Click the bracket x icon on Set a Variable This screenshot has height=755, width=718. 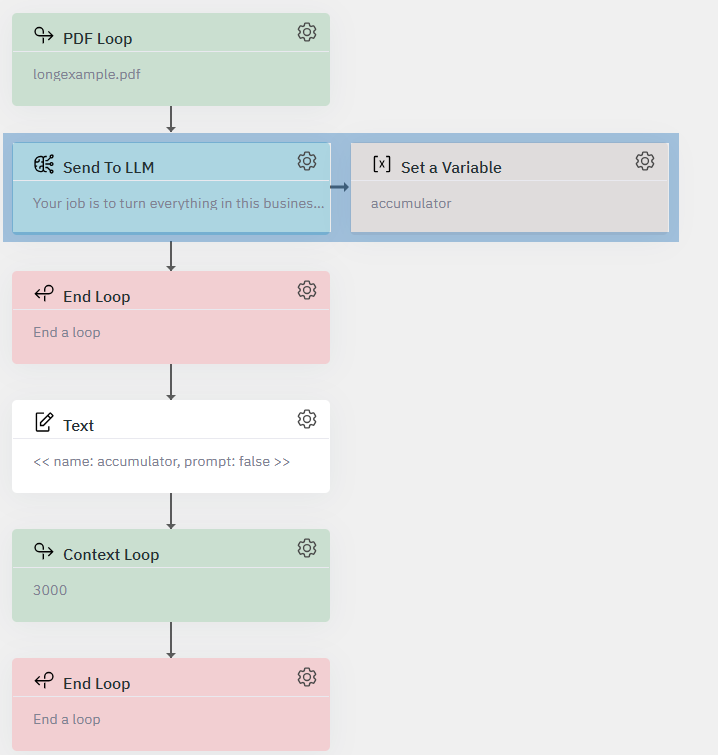382,164
